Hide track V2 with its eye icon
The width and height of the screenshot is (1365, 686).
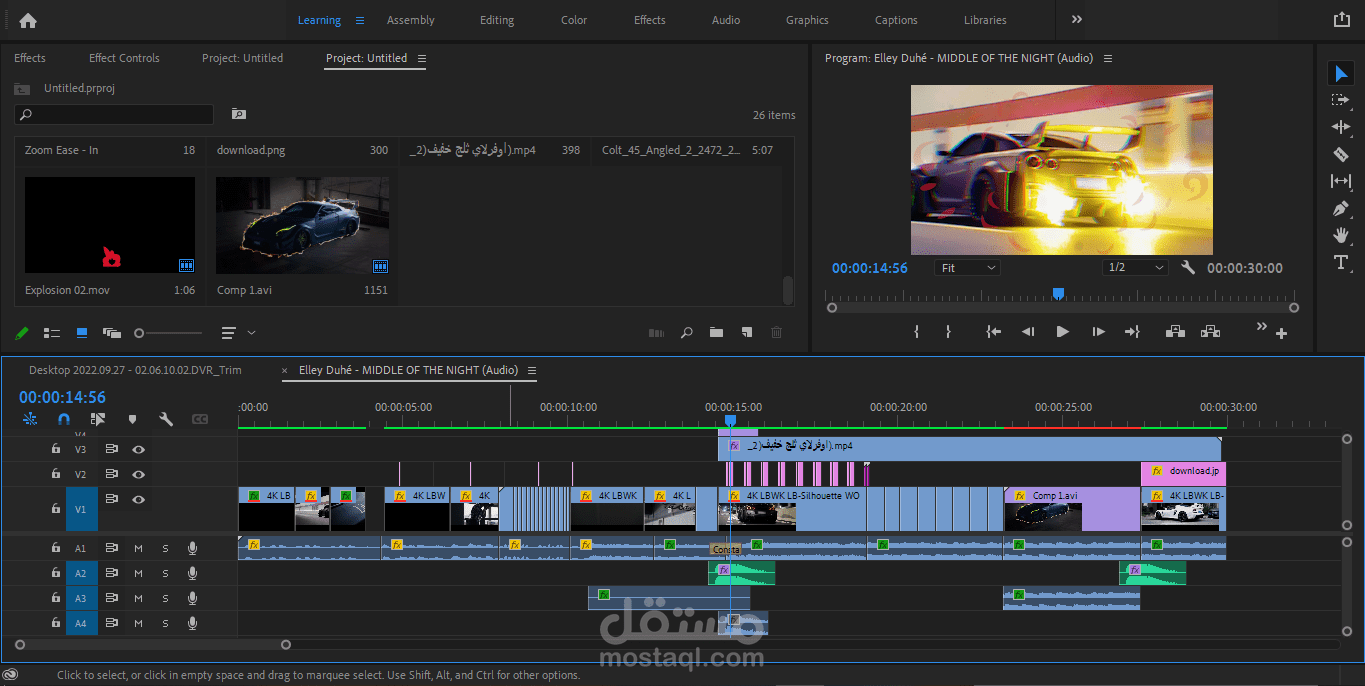click(139, 475)
